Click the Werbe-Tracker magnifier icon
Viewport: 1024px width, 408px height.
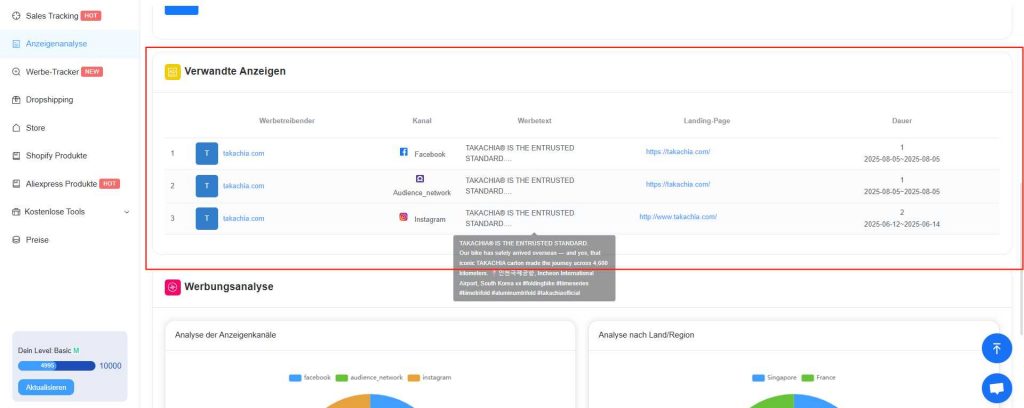click(x=16, y=72)
